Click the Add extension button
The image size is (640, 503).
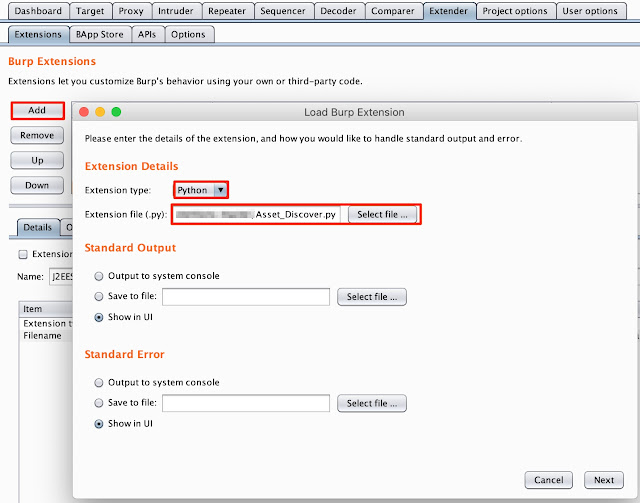coord(37,110)
